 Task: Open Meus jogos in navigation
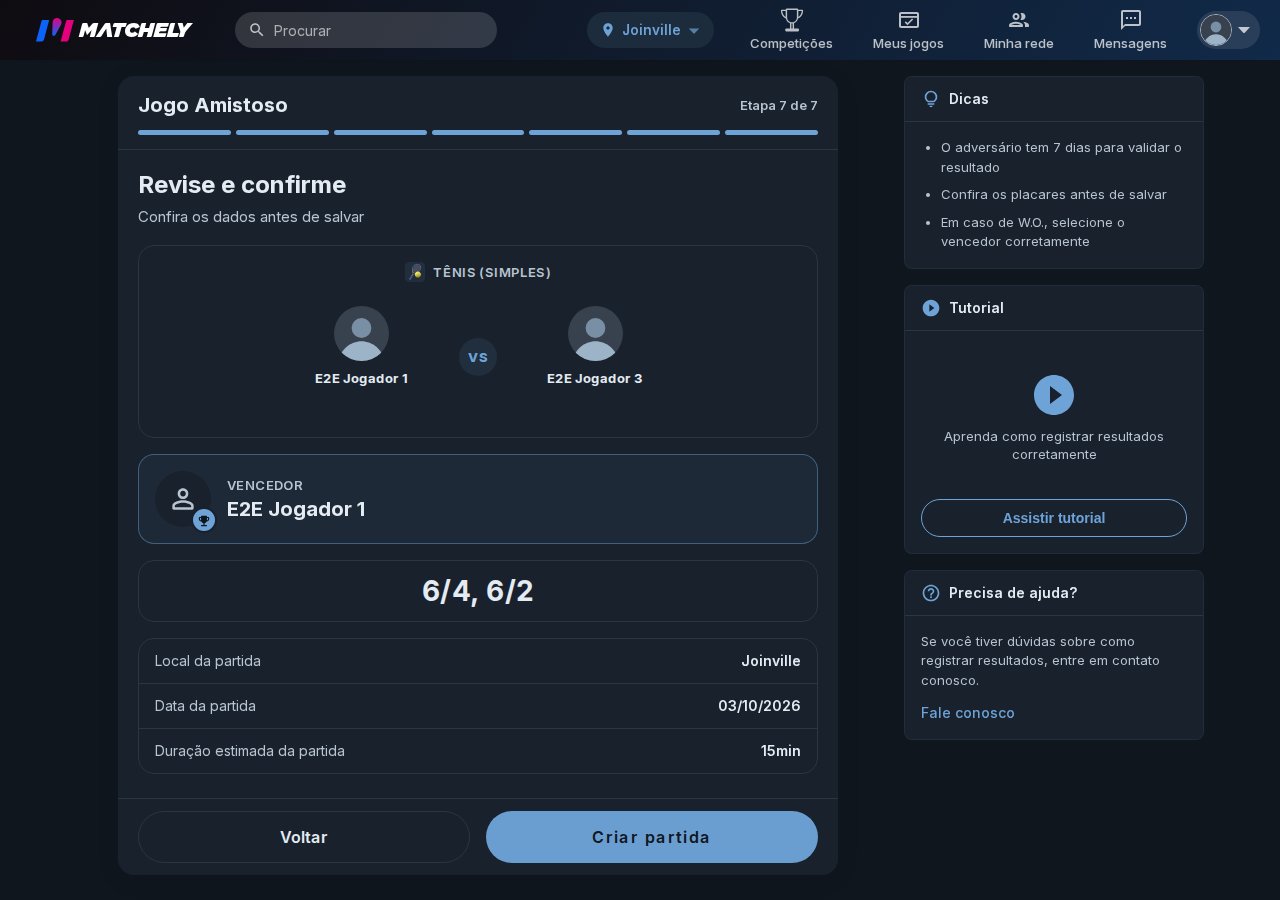tap(908, 30)
